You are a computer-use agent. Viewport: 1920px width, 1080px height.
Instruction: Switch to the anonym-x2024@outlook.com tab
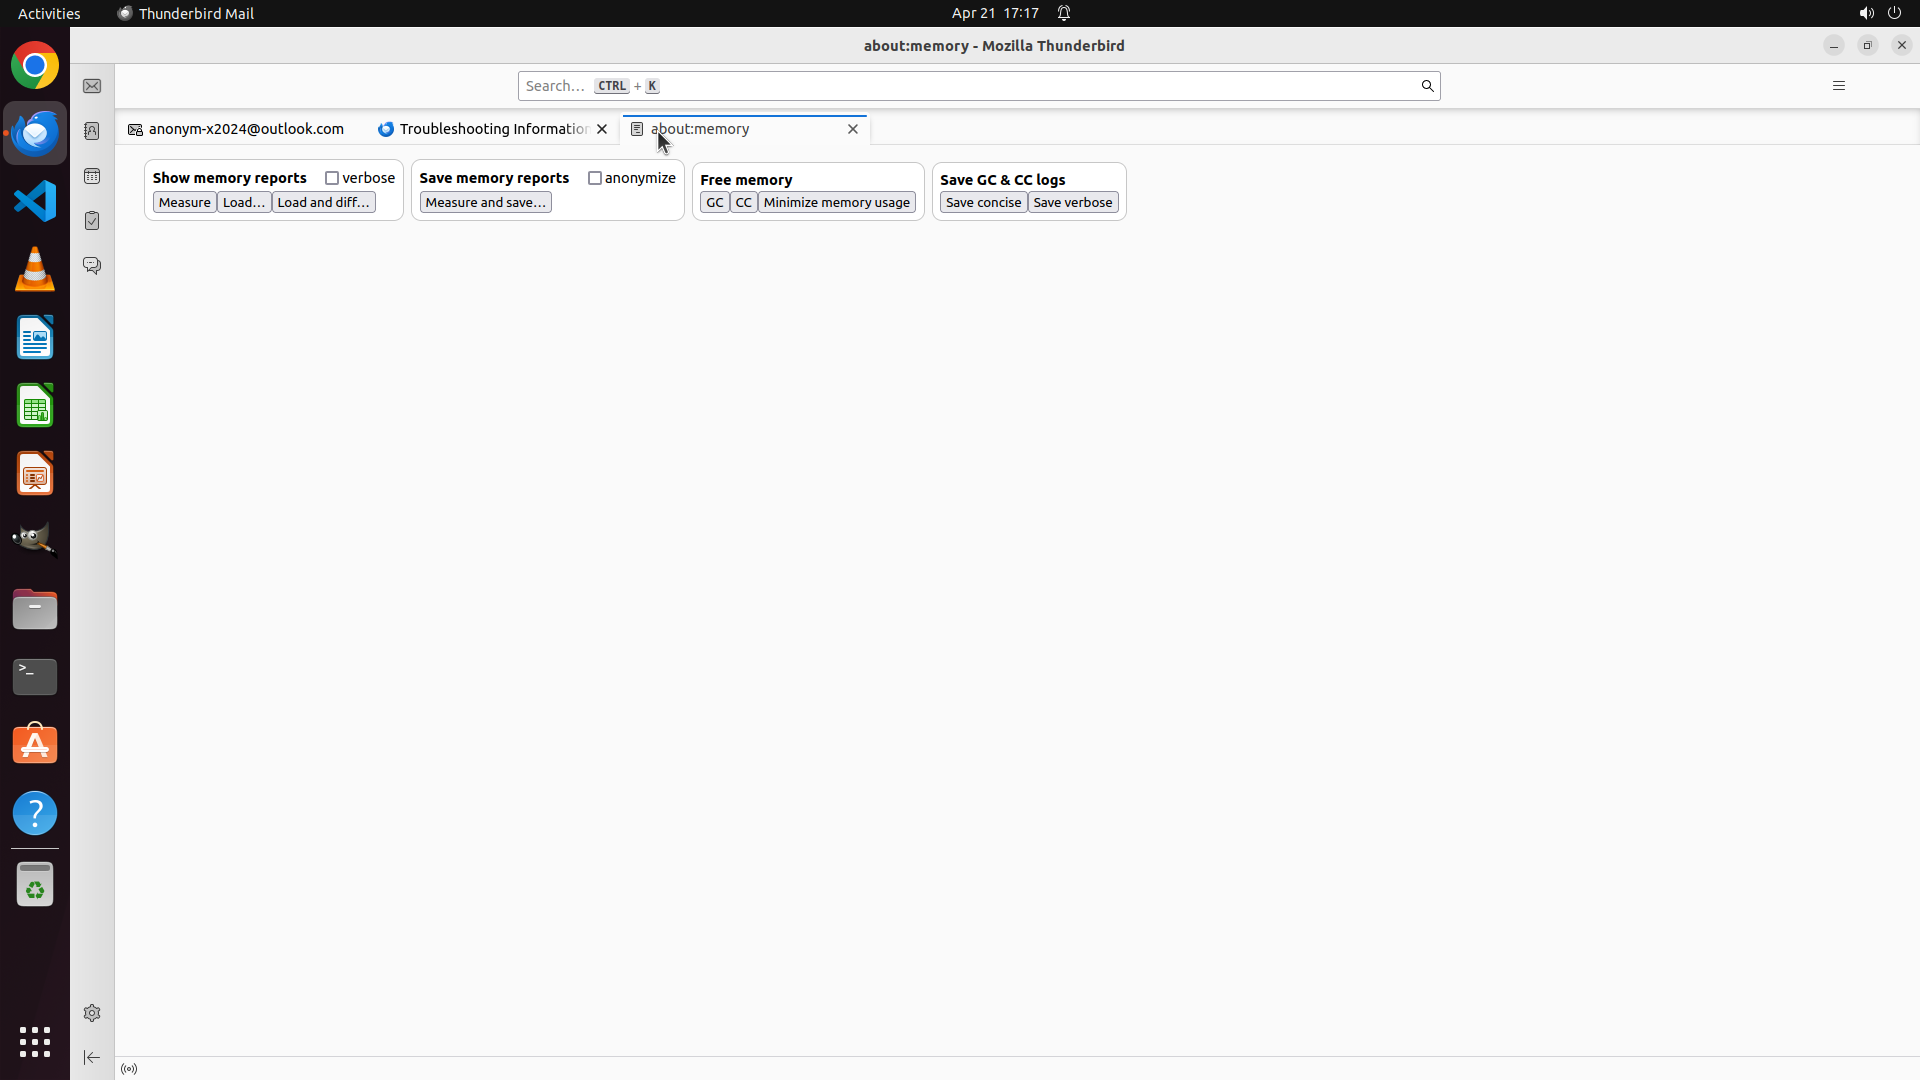(245, 129)
